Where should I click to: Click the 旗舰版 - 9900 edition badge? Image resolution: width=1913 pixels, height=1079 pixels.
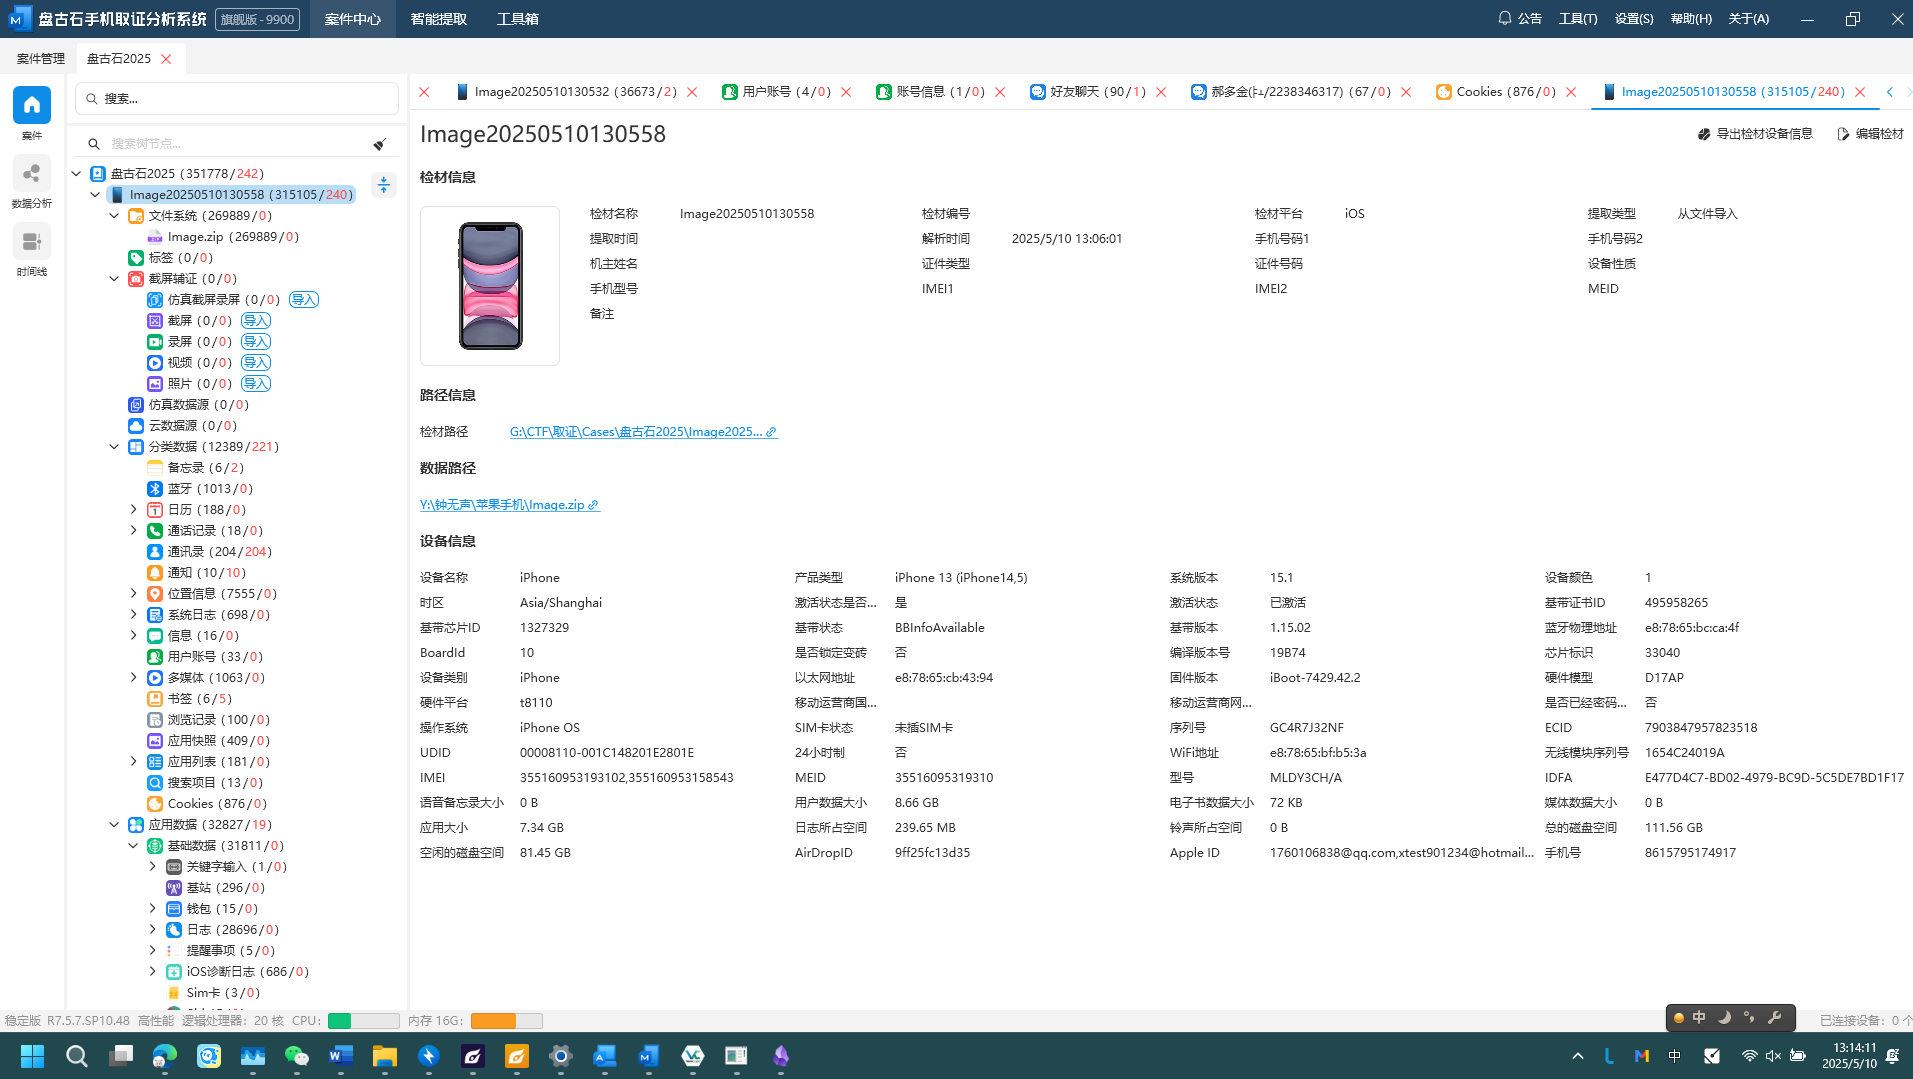pos(257,19)
